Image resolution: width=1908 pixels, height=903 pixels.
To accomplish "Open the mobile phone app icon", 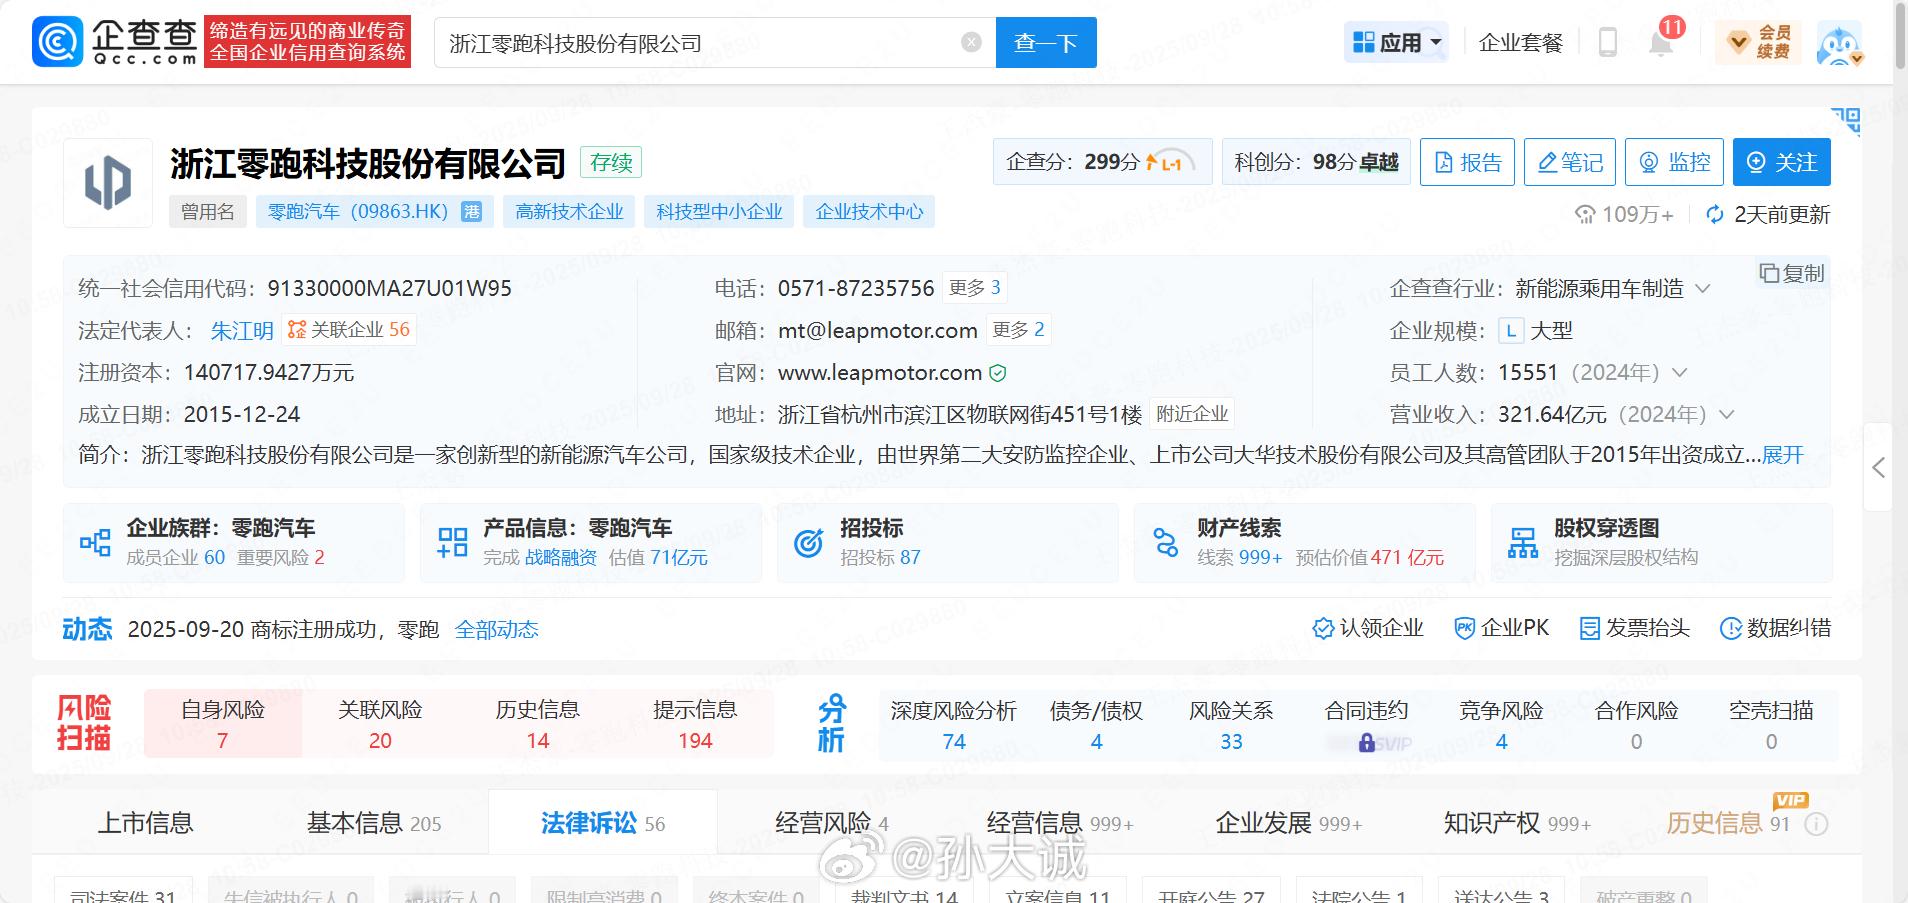I will click(x=1608, y=42).
